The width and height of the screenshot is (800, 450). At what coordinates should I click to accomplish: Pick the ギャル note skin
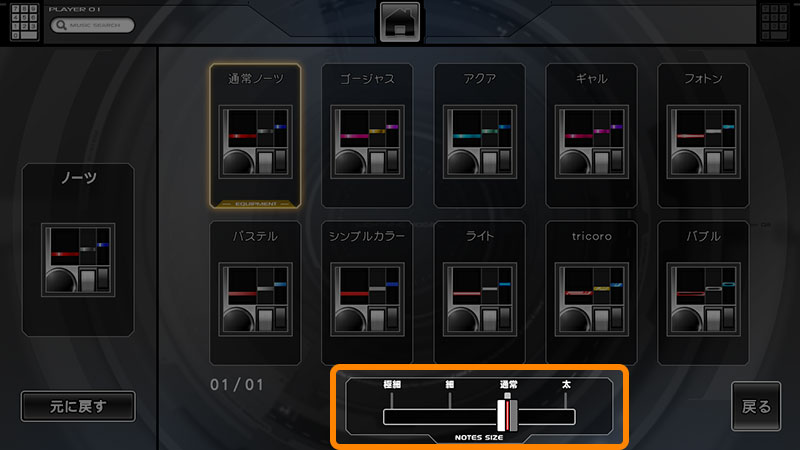(591, 136)
